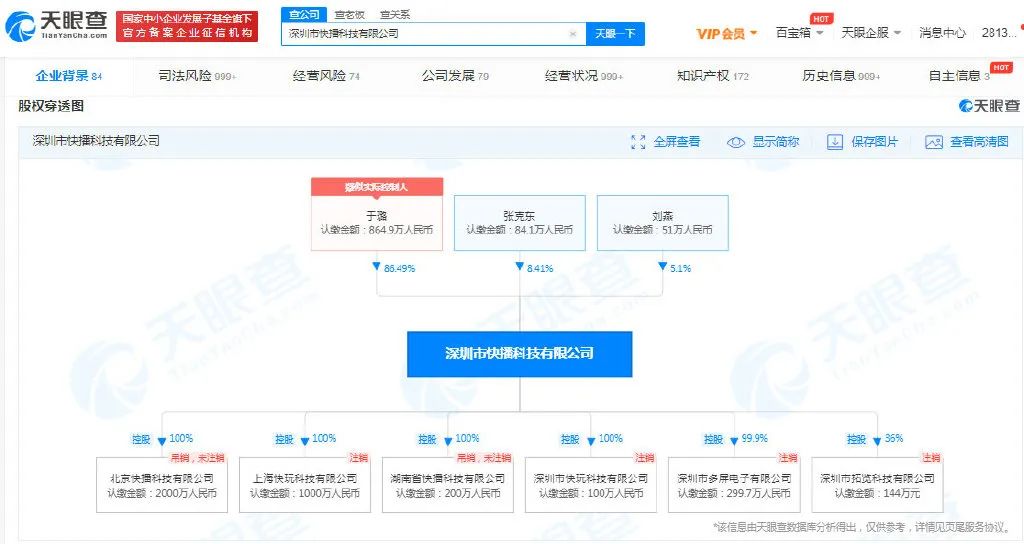Click the central 深圳市快播科技有限公司 node
This screenshot has height=544, width=1024.
point(519,353)
